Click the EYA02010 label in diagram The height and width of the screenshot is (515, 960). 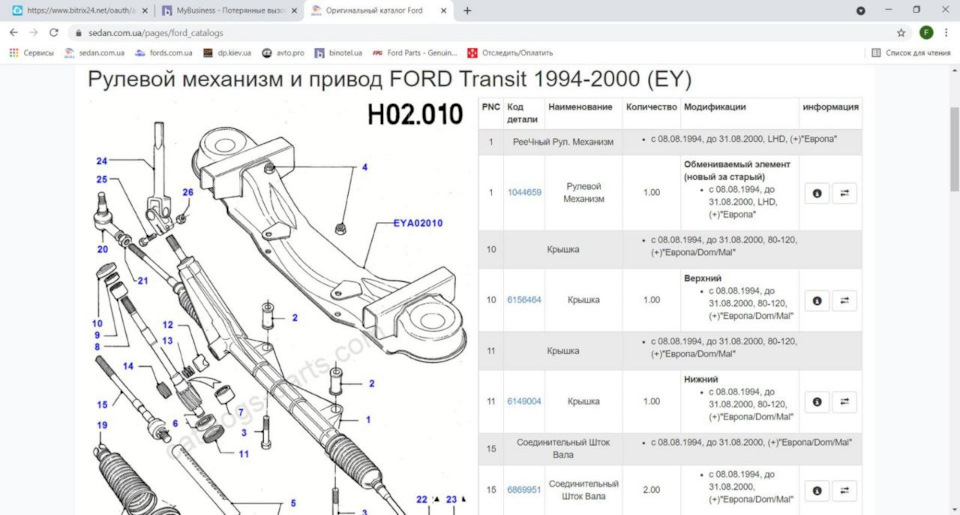pos(418,223)
